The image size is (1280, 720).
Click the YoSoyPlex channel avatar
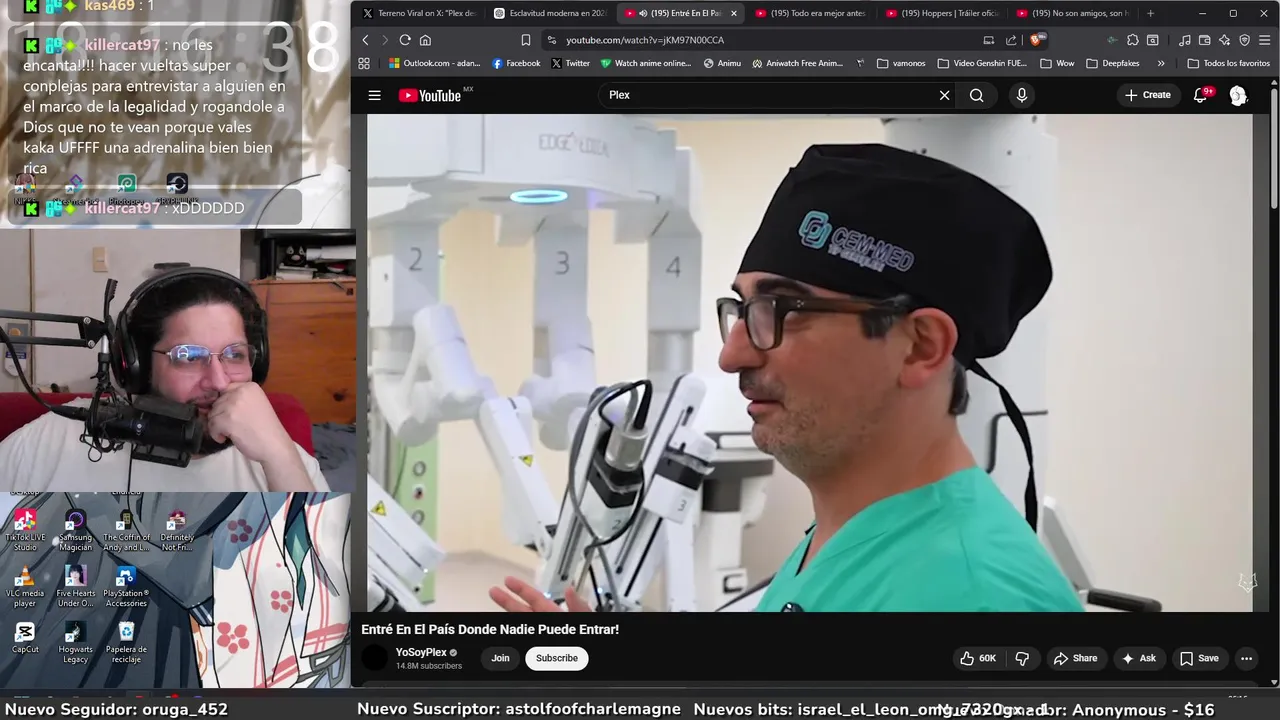pyautogui.click(x=375, y=658)
